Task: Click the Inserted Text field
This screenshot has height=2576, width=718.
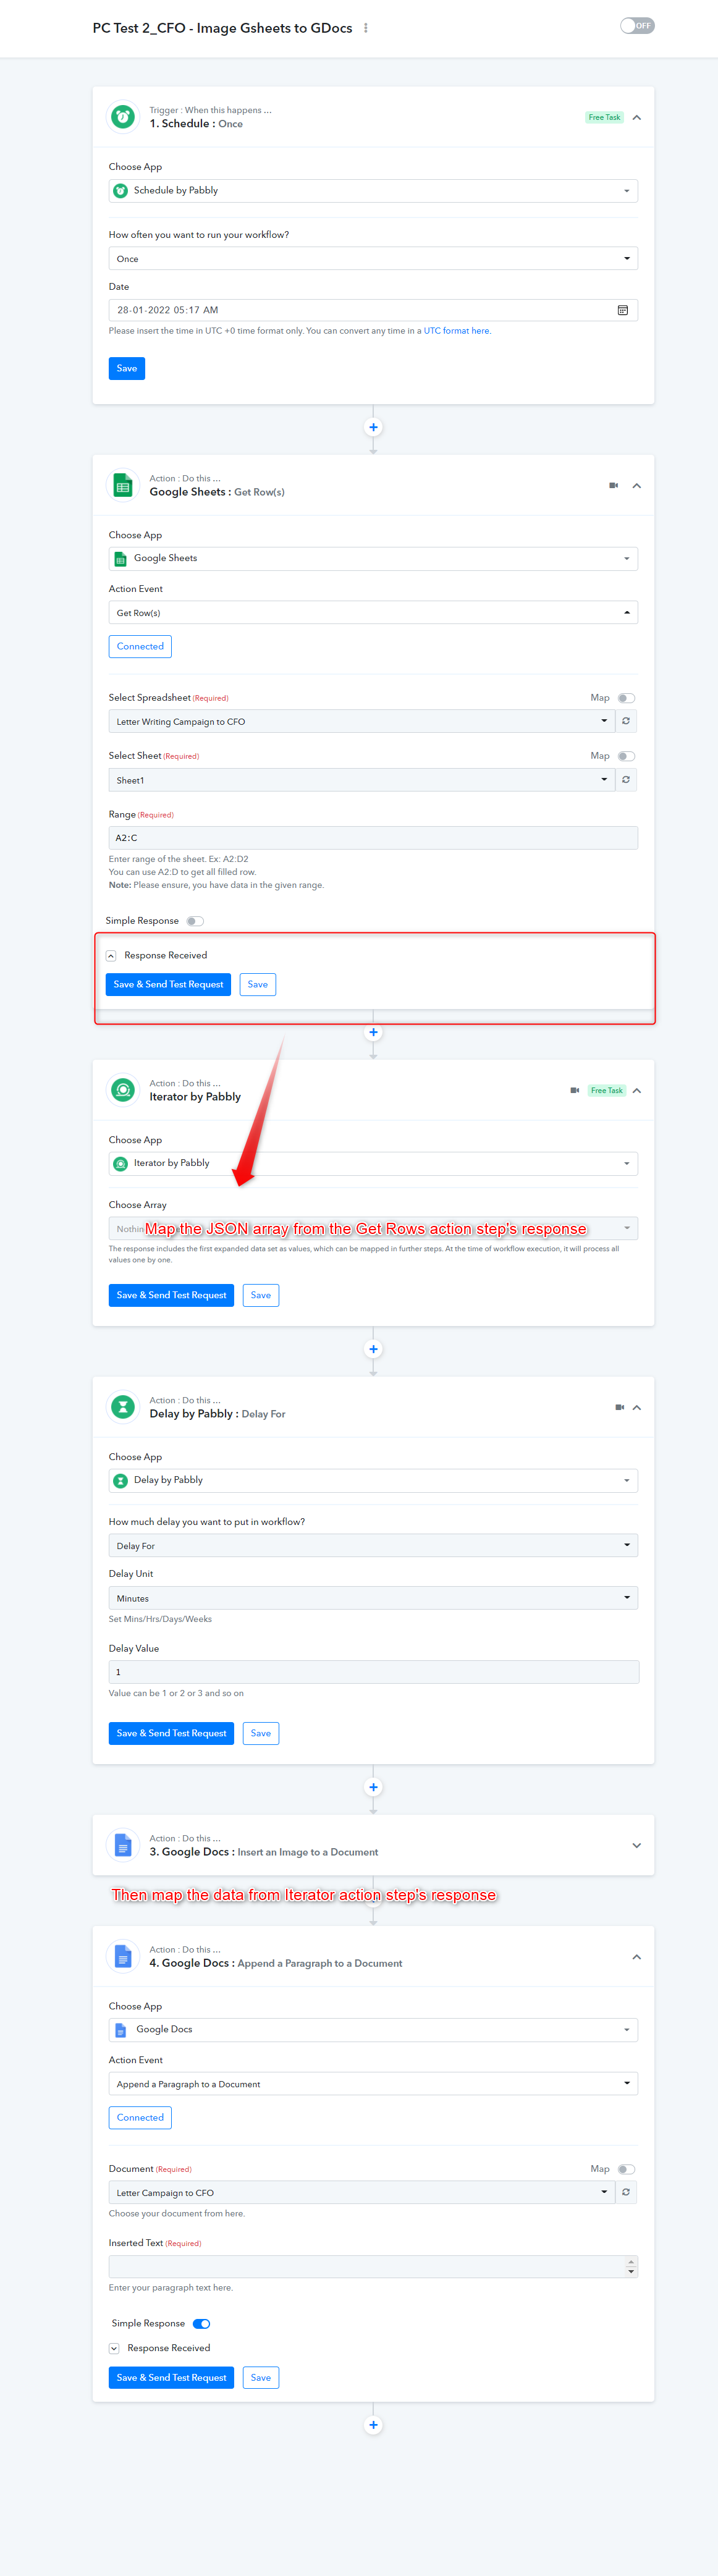Action: pyautogui.click(x=373, y=2267)
